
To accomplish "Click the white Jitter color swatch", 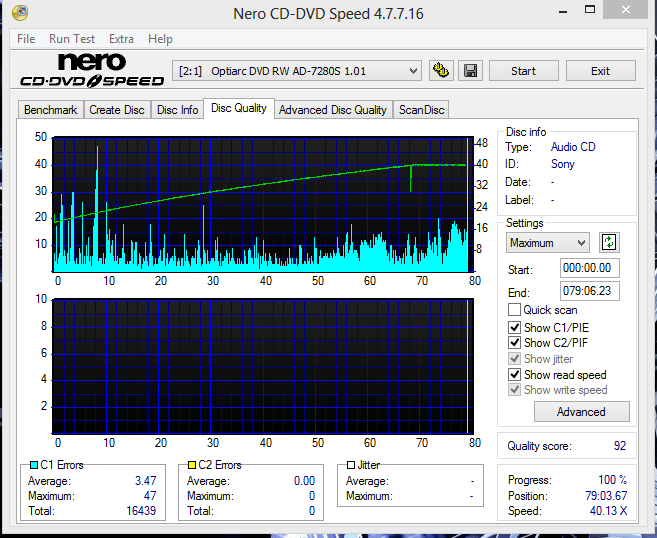I will click(x=351, y=465).
